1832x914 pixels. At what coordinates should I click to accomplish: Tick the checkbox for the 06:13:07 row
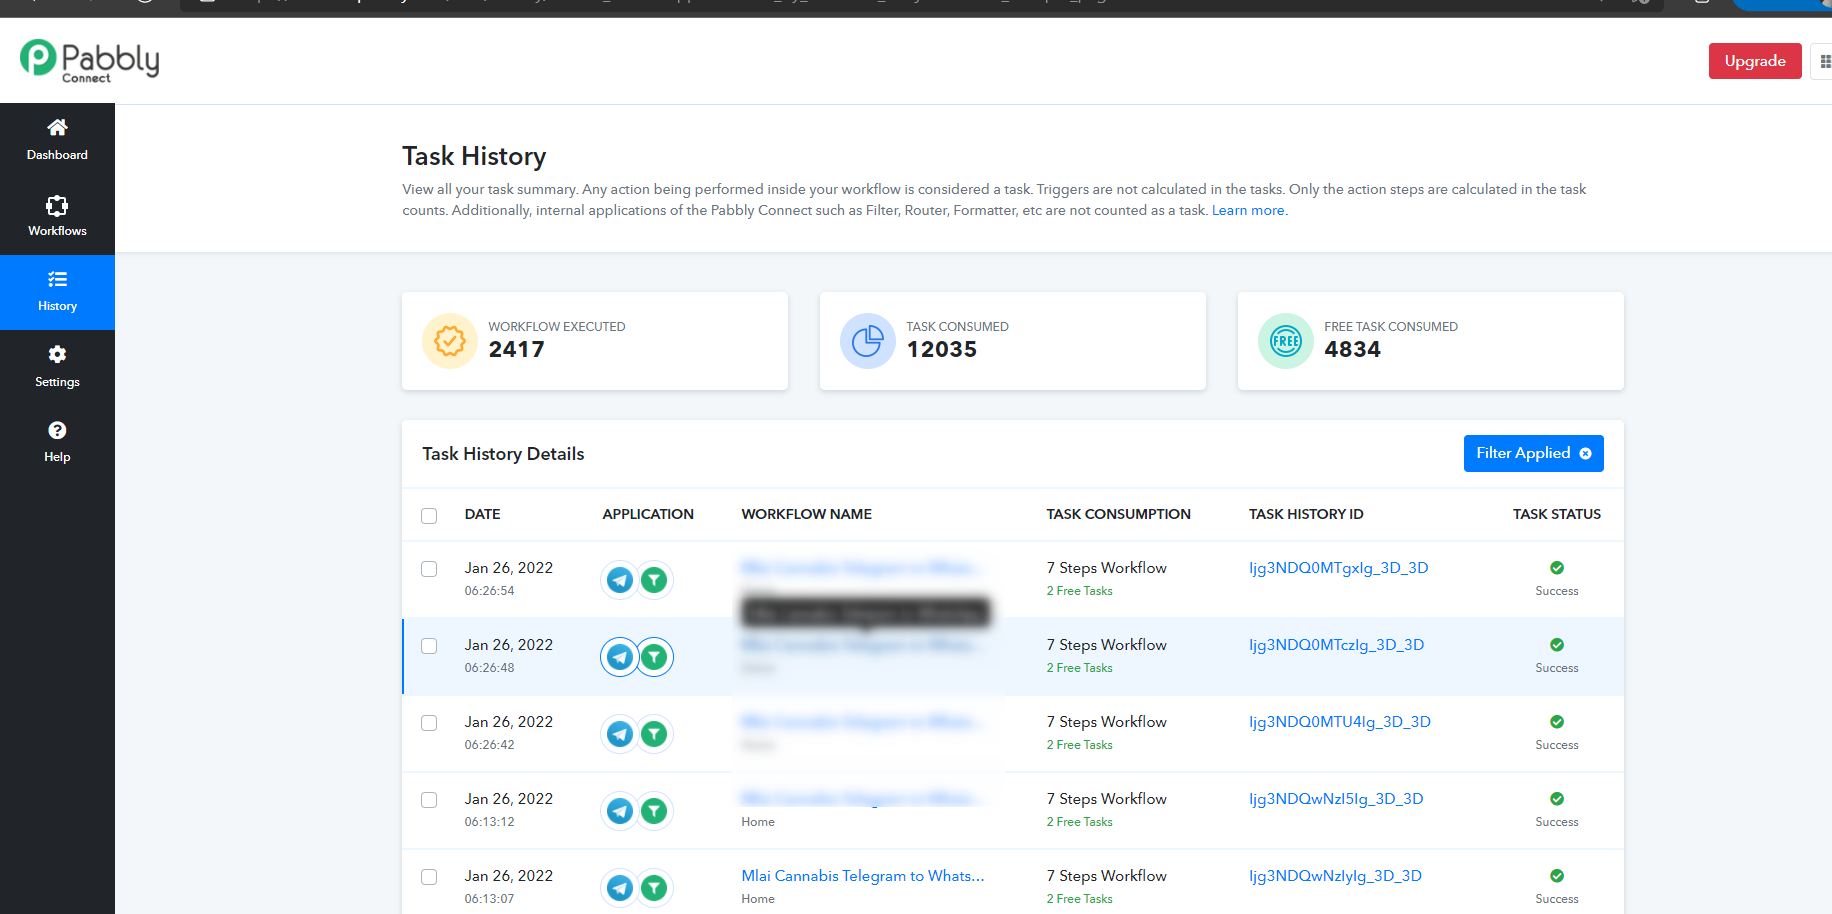(429, 877)
